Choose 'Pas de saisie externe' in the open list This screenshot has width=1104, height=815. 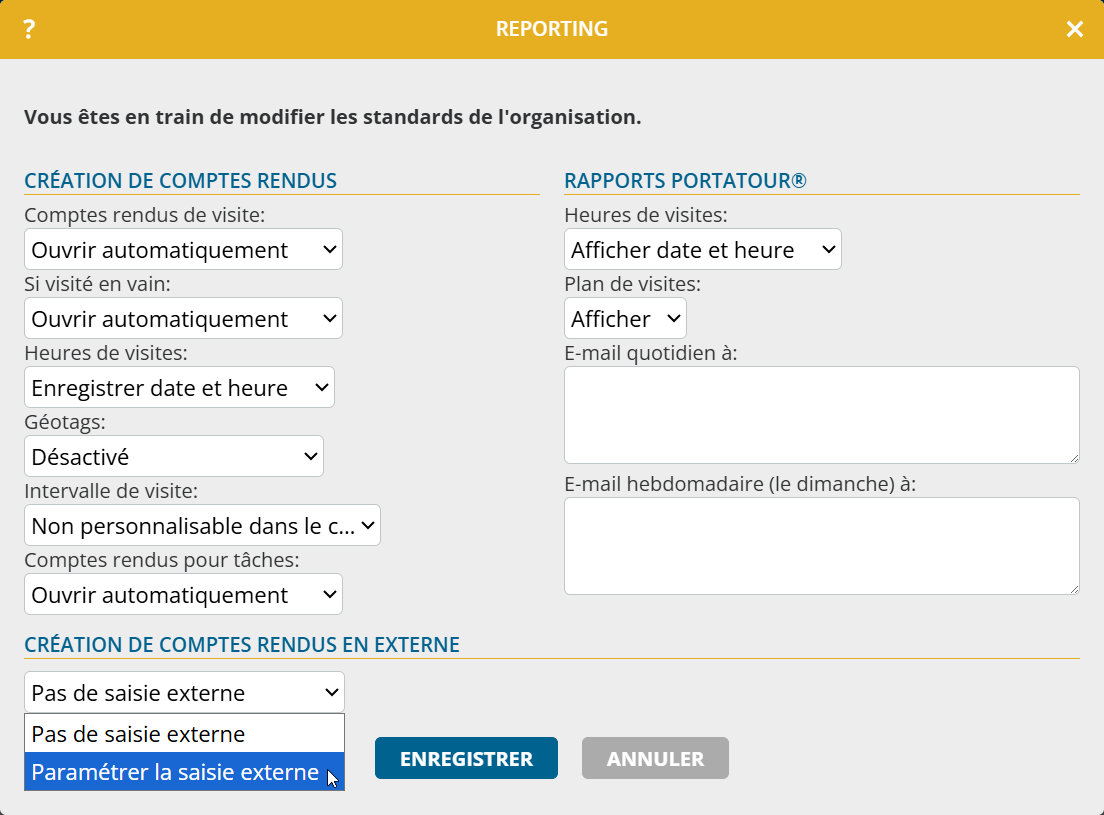point(184,734)
